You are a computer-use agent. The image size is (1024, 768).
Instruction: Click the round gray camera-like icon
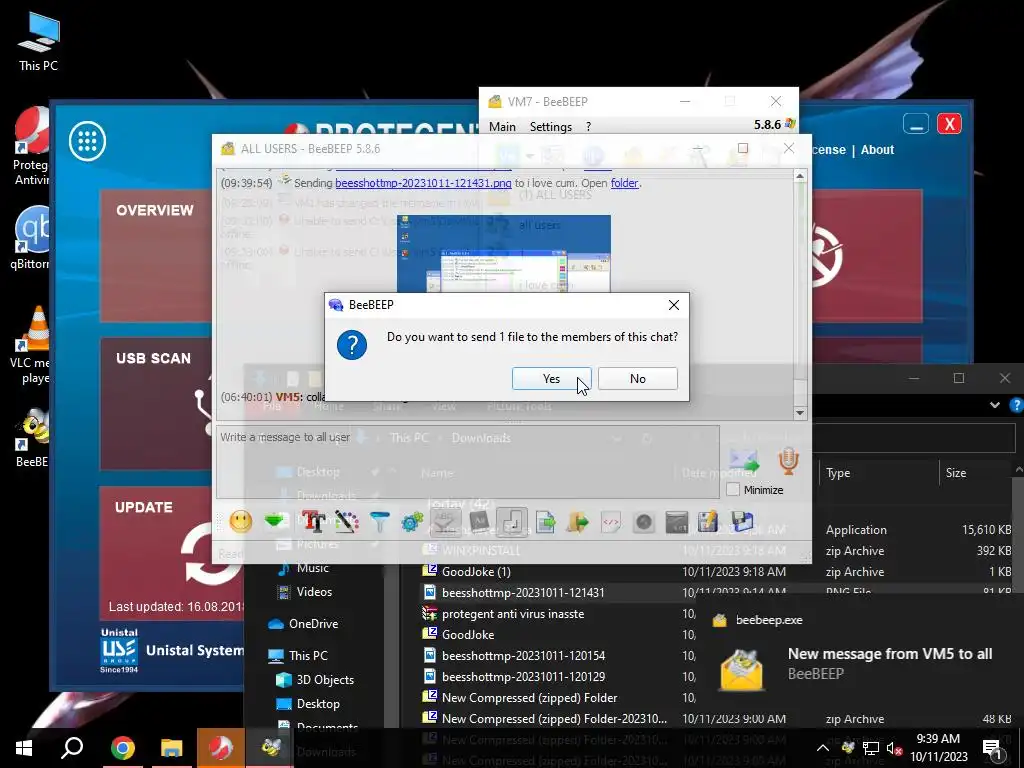(x=644, y=522)
